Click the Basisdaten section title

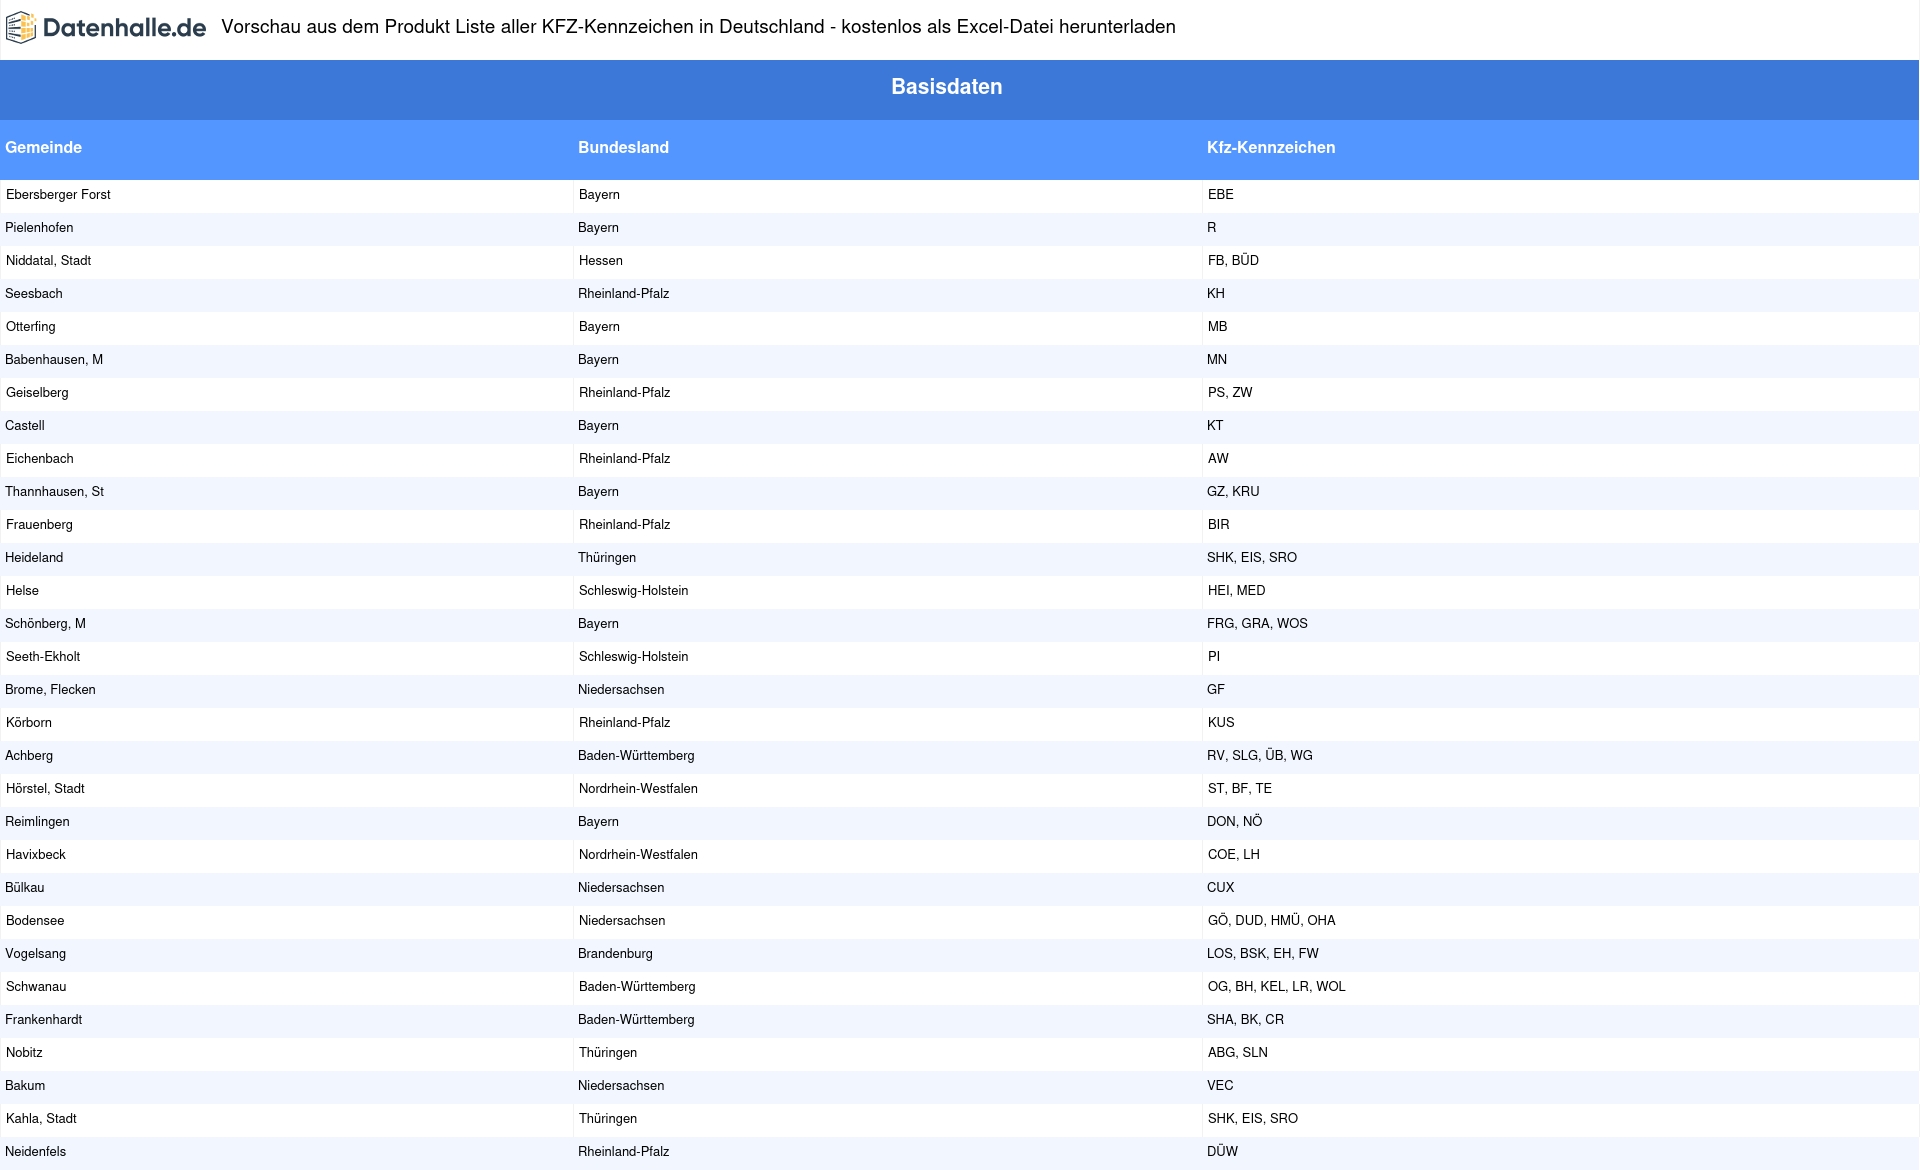(x=946, y=87)
